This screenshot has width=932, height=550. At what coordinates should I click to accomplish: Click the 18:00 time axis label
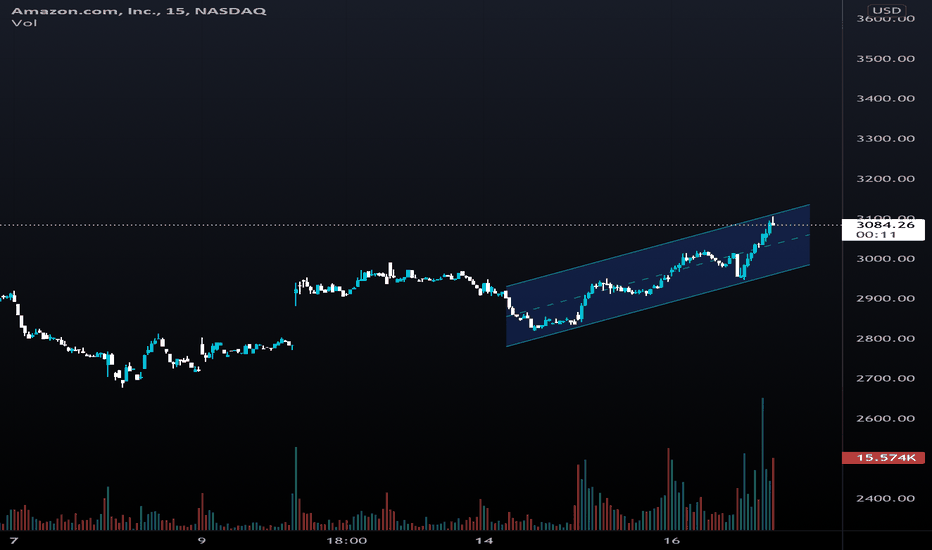(347, 540)
